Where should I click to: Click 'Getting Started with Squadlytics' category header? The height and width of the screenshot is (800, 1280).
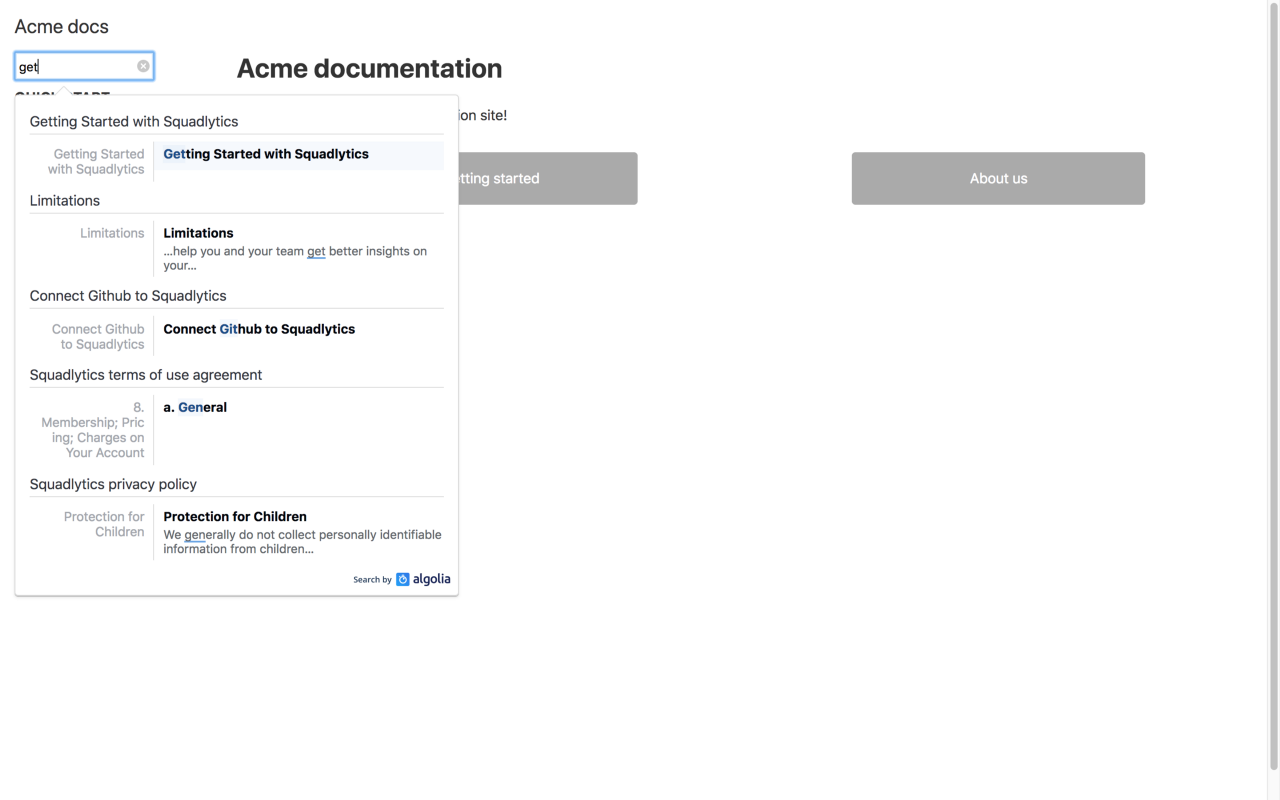pos(134,121)
